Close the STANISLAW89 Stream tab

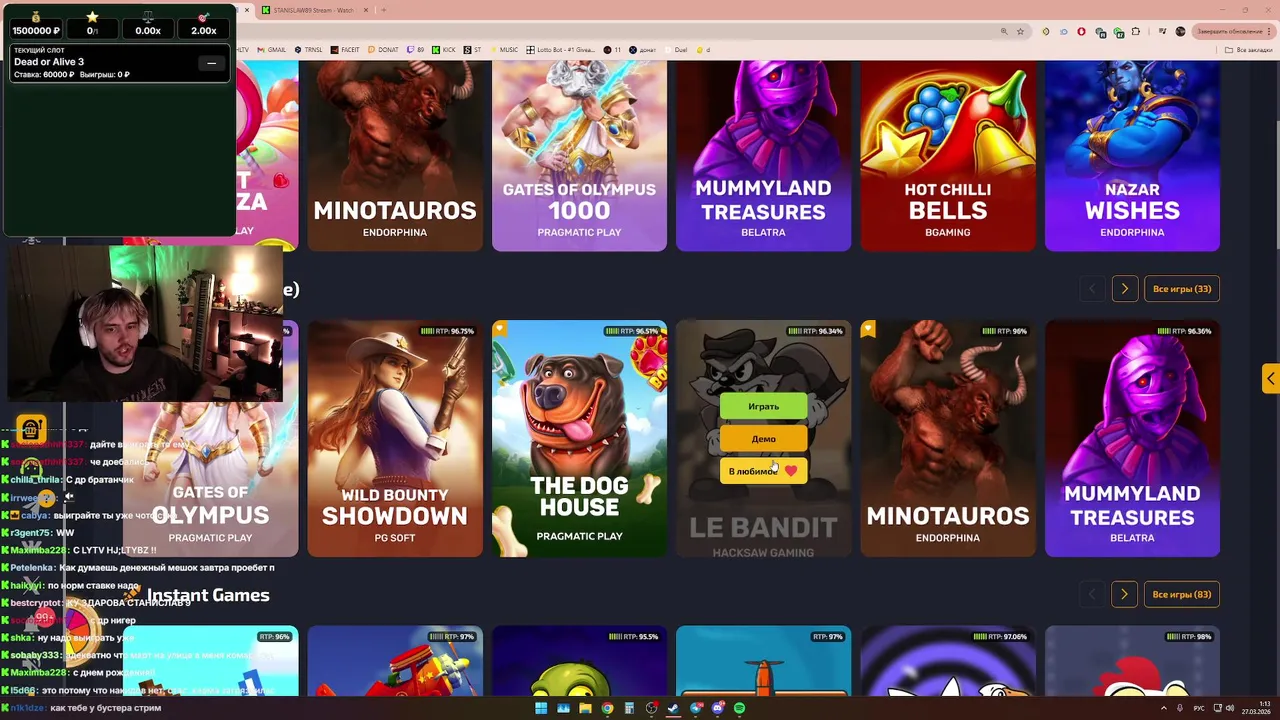366,10
